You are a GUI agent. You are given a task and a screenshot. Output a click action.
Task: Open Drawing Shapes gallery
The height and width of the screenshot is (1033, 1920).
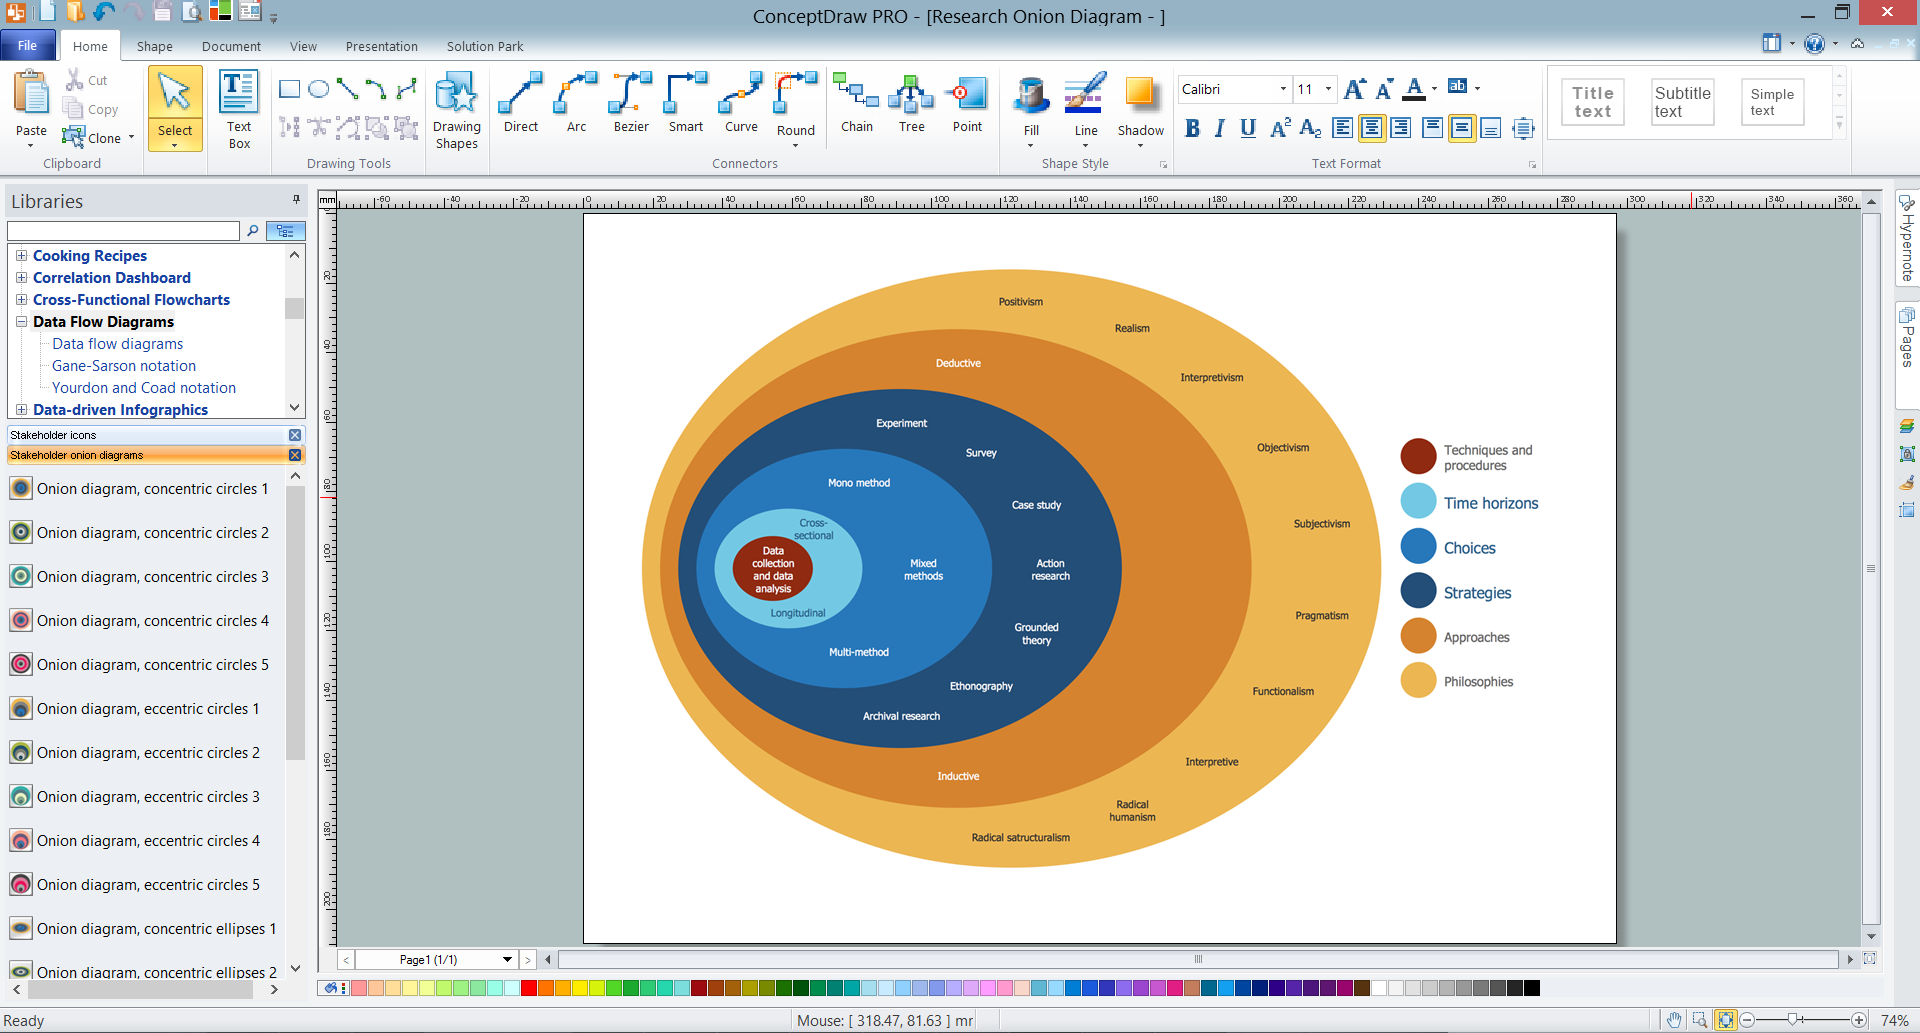click(x=457, y=109)
